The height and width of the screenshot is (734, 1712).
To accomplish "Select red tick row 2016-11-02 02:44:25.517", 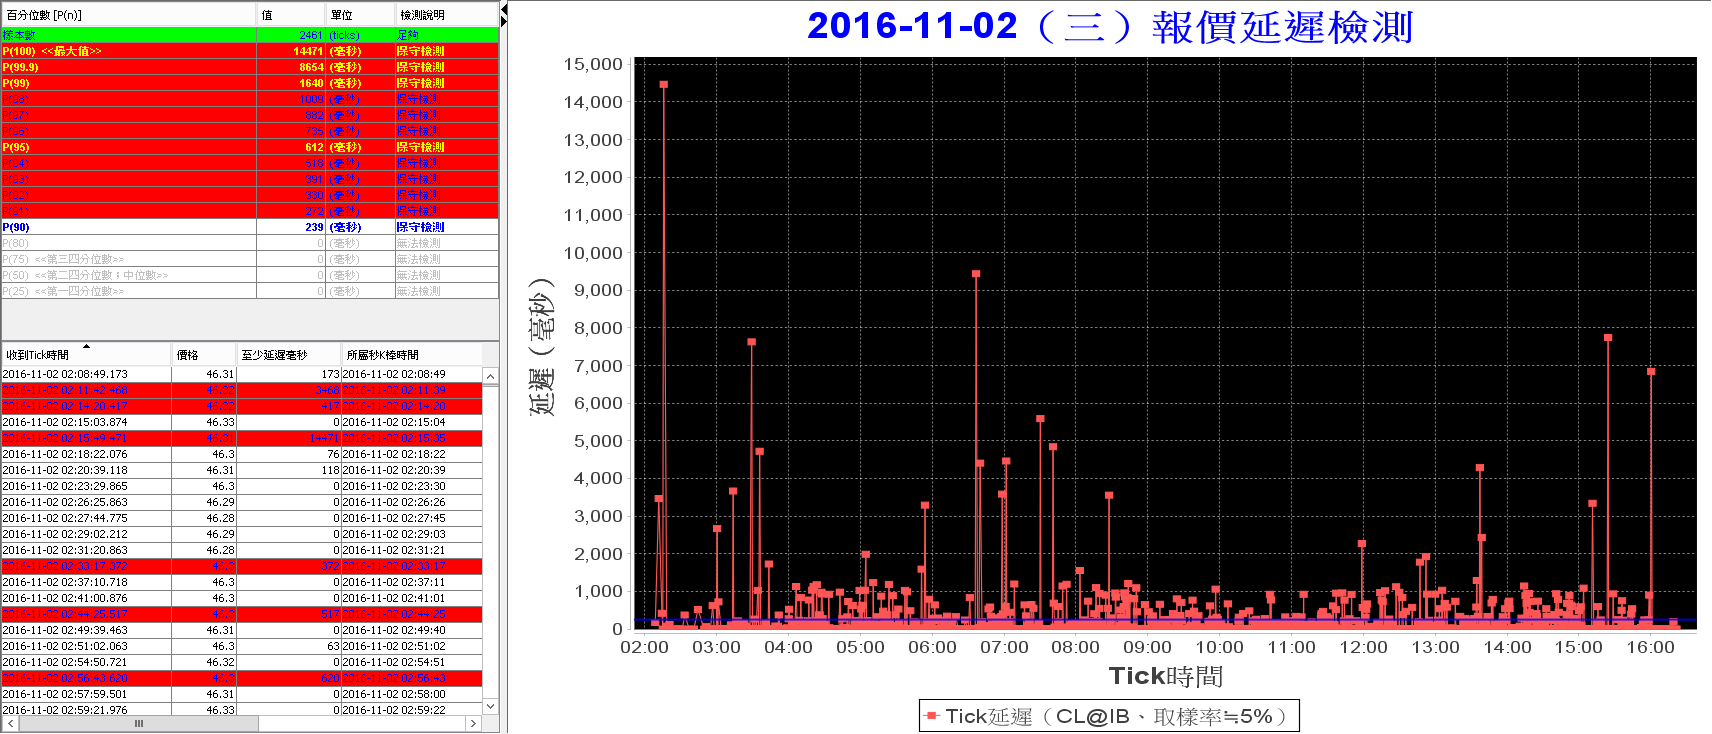I will pyautogui.click(x=242, y=614).
